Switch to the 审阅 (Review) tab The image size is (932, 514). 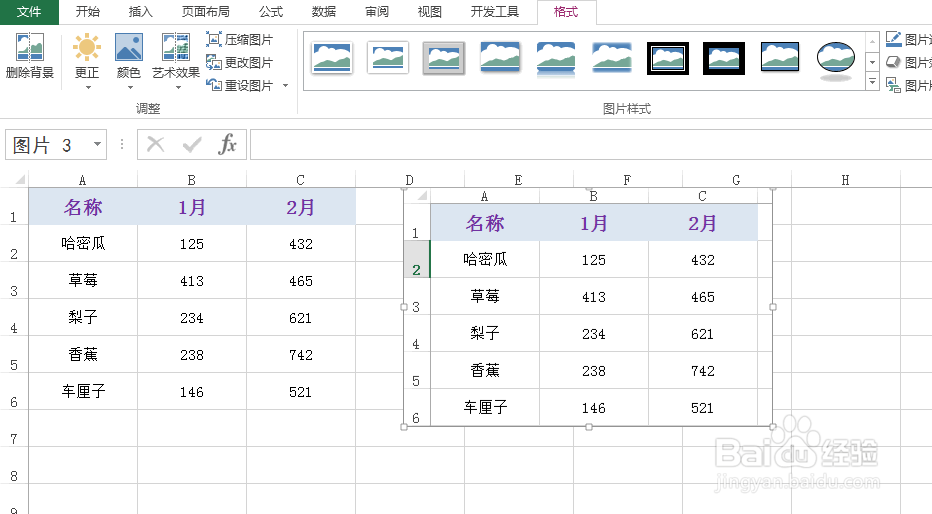click(x=377, y=12)
